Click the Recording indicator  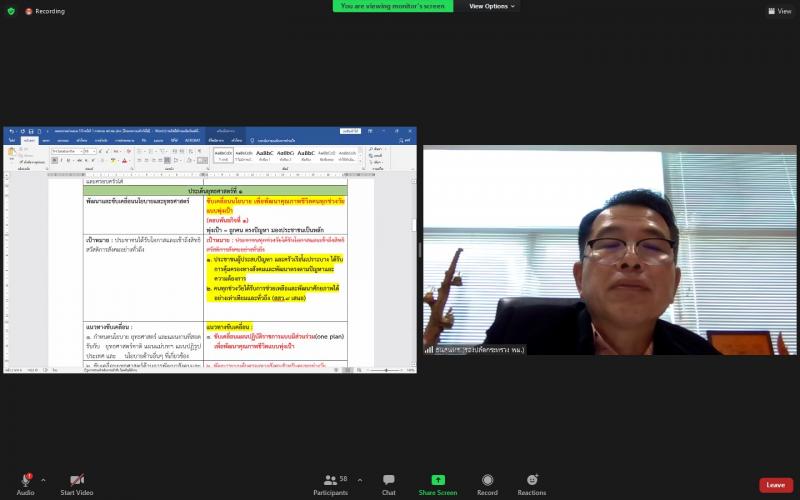[45, 11]
